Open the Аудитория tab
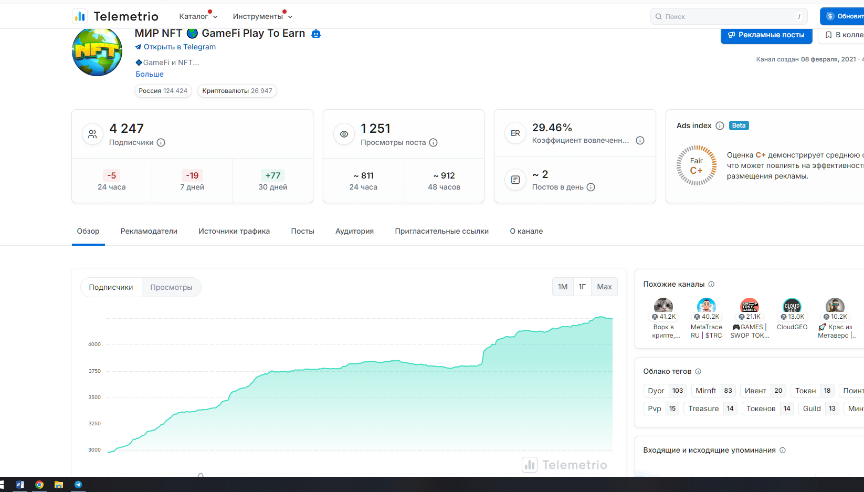This screenshot has width=864, height=492. (354, 231)
